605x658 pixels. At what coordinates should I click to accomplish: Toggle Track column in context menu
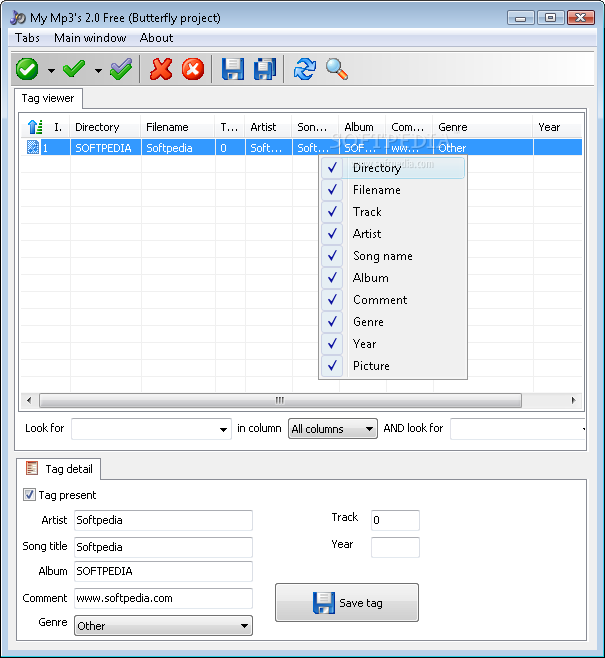(x=393, y=212)
